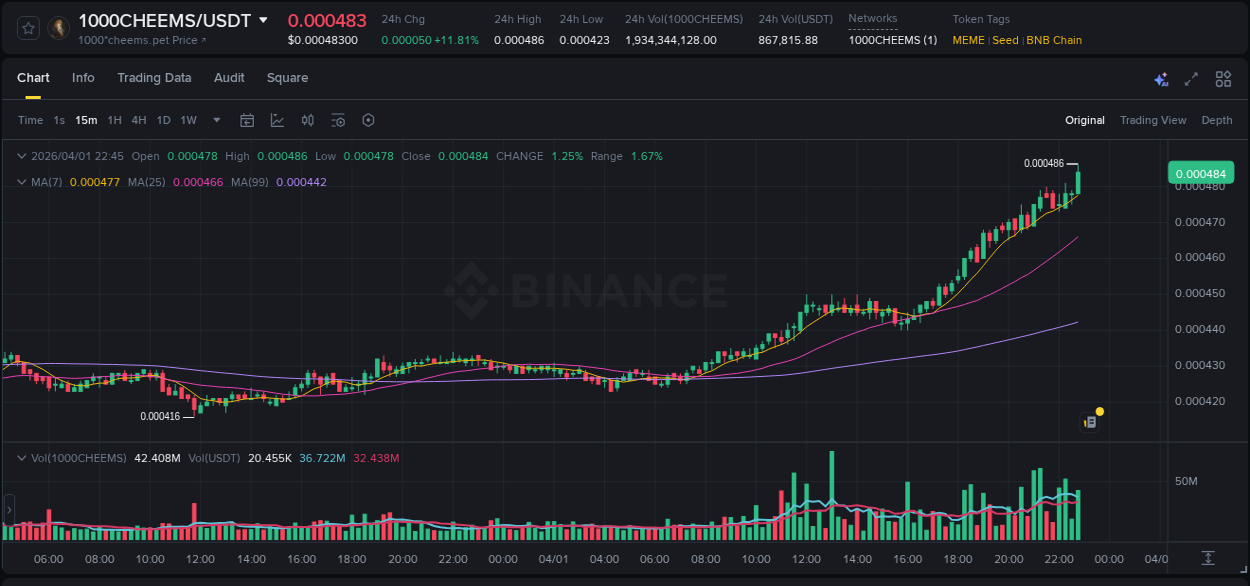Collapse the Vol(1000CHEEMS) volume panel chevron

[x=21, y=457]
